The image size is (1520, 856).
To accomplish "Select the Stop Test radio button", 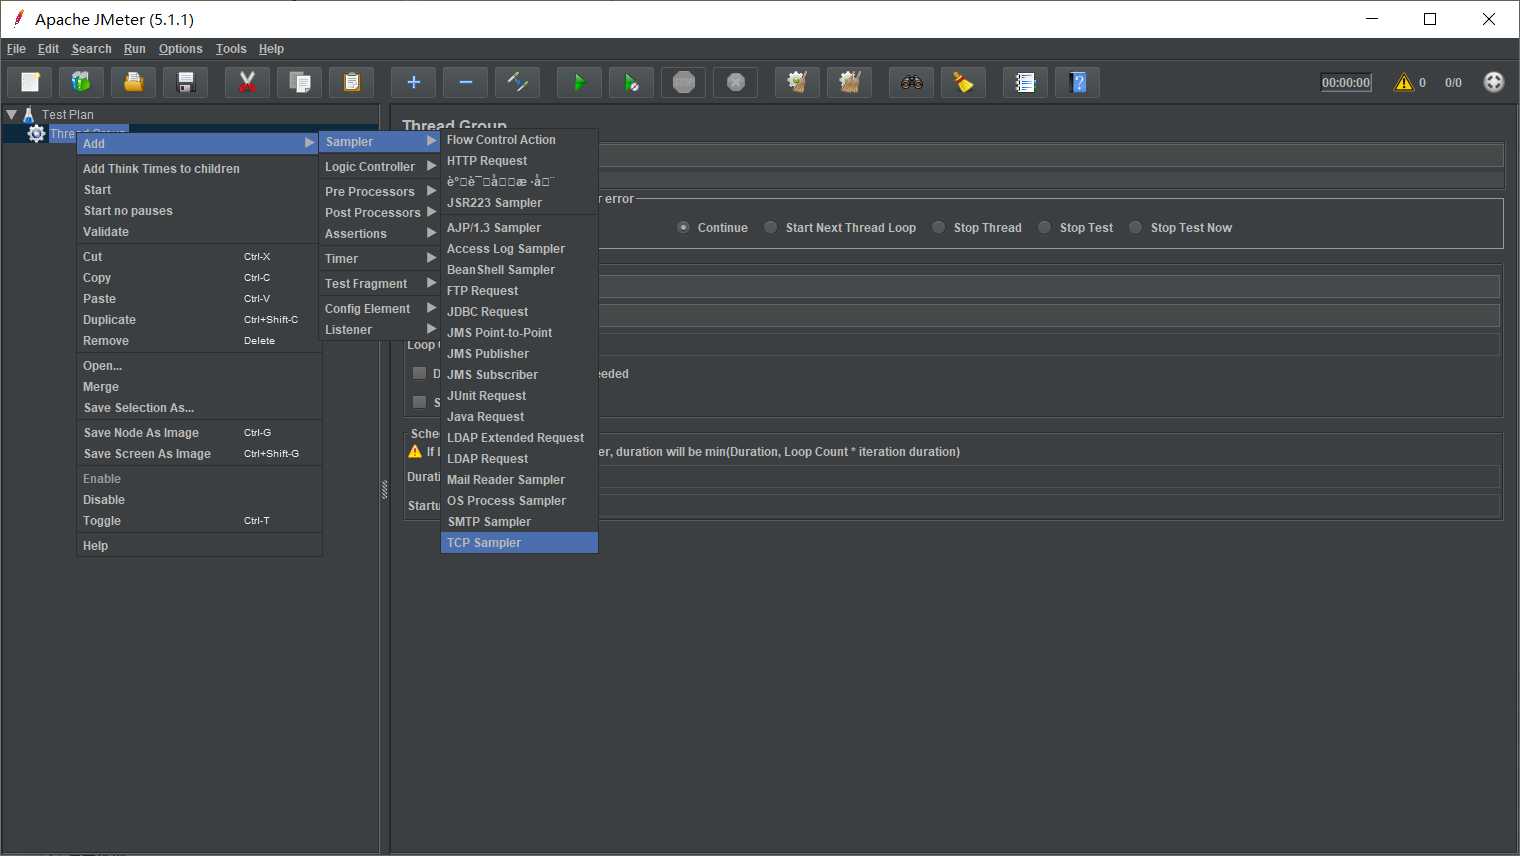I will (1045, 228).
